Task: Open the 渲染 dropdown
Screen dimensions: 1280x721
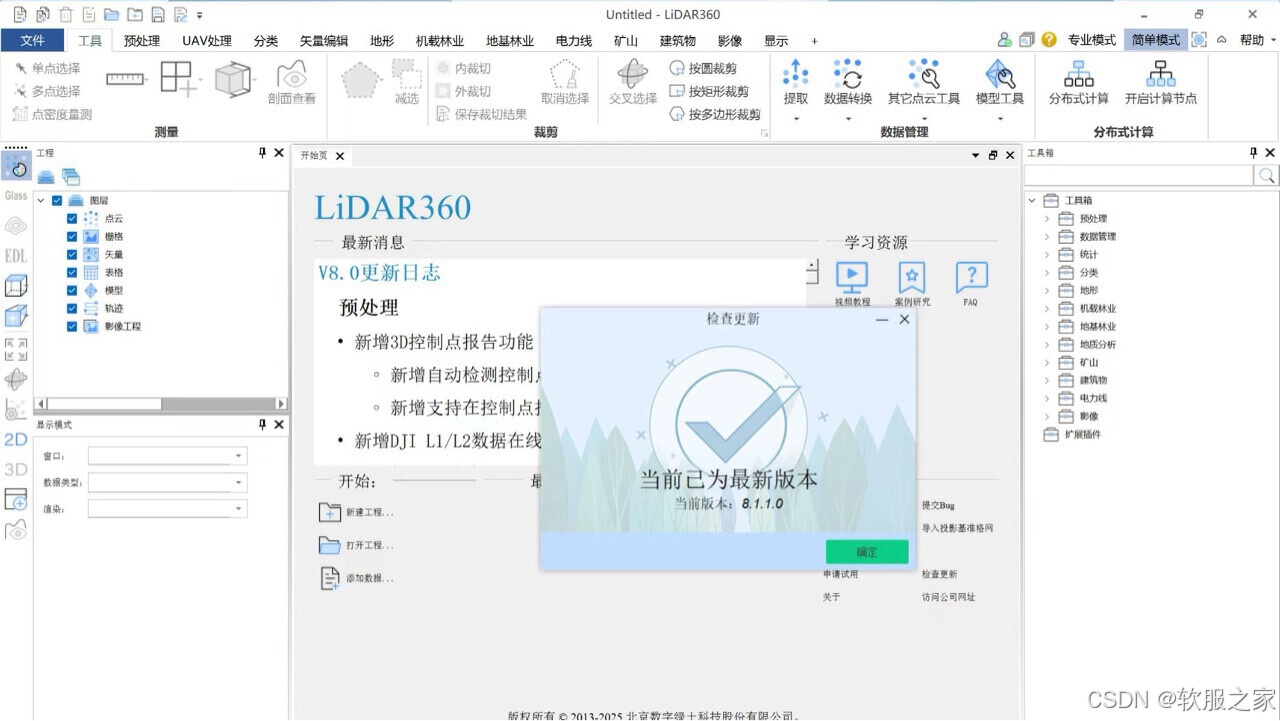Action: pyautogui.click(x=167, y=508)
